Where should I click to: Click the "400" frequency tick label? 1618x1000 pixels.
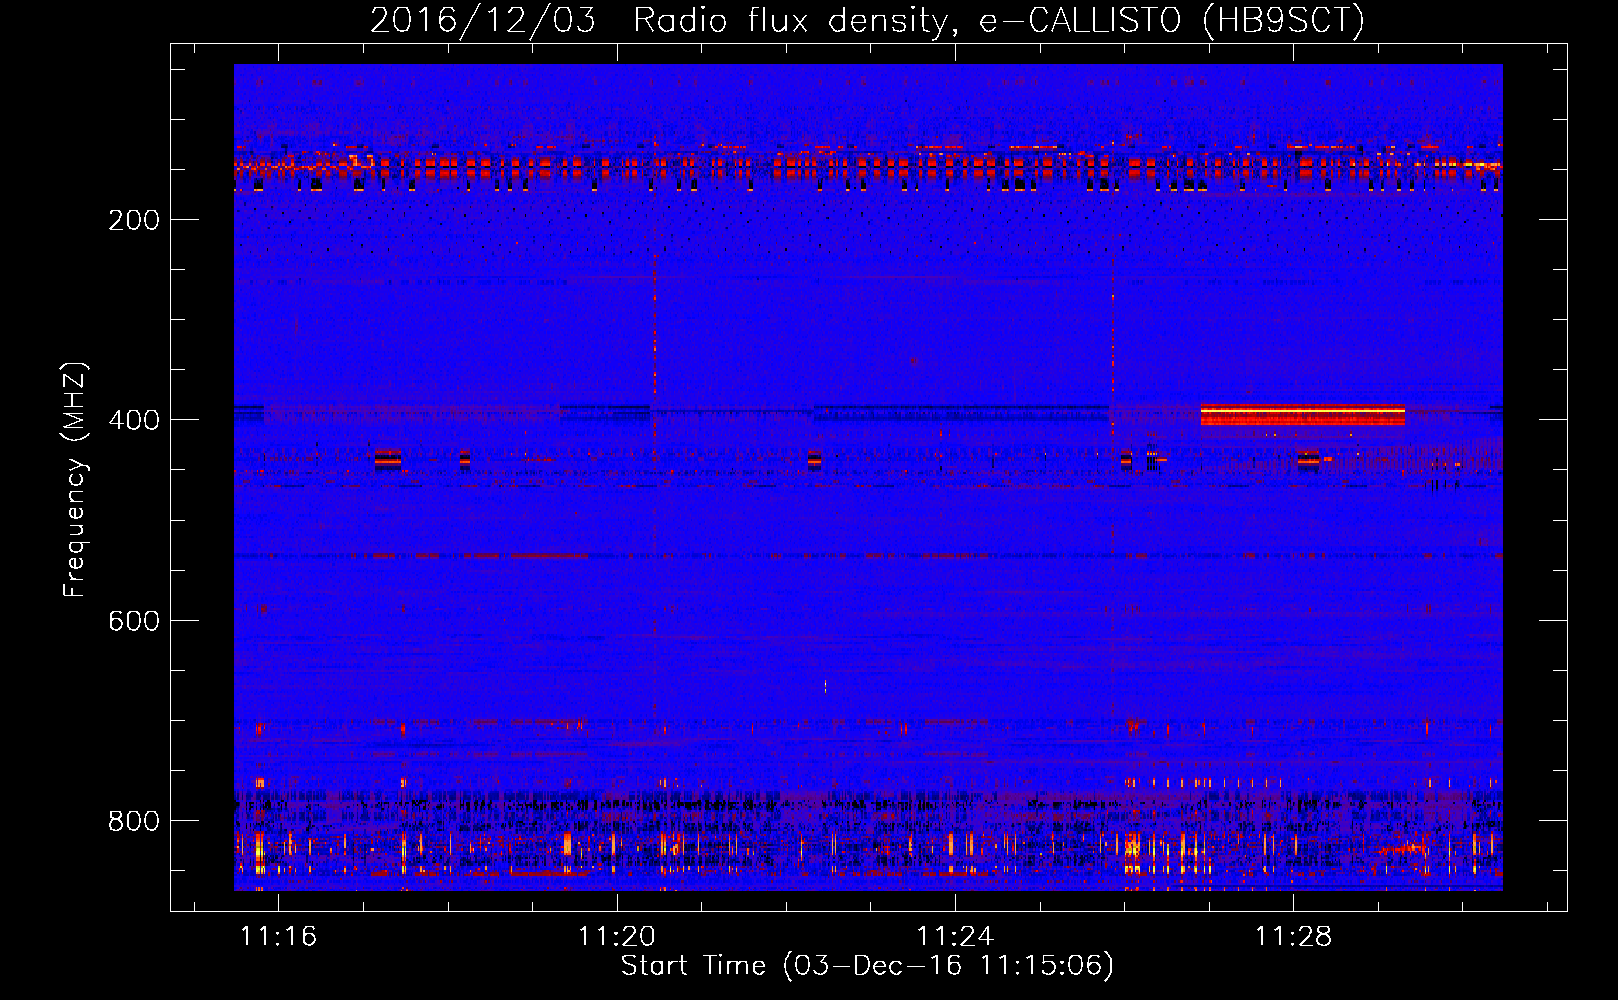click(x=134, y=420)
